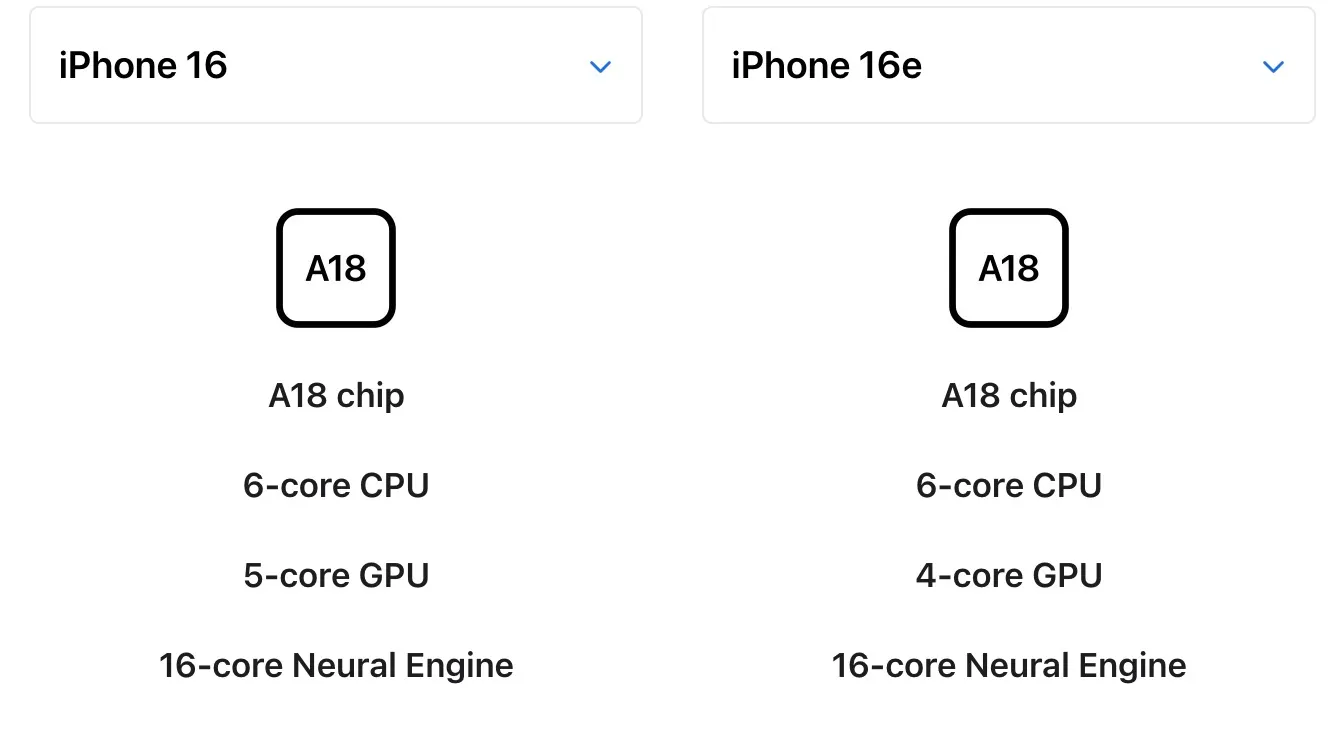Click "A18" lettering inside the right chip graphic
This screenshot has width=1328, height=736.
(1009, 269)
